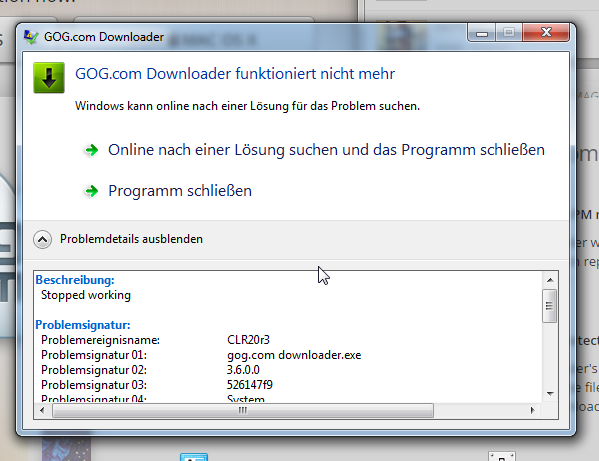
Task: Click the title bar application icon
Action: point(31,37)
